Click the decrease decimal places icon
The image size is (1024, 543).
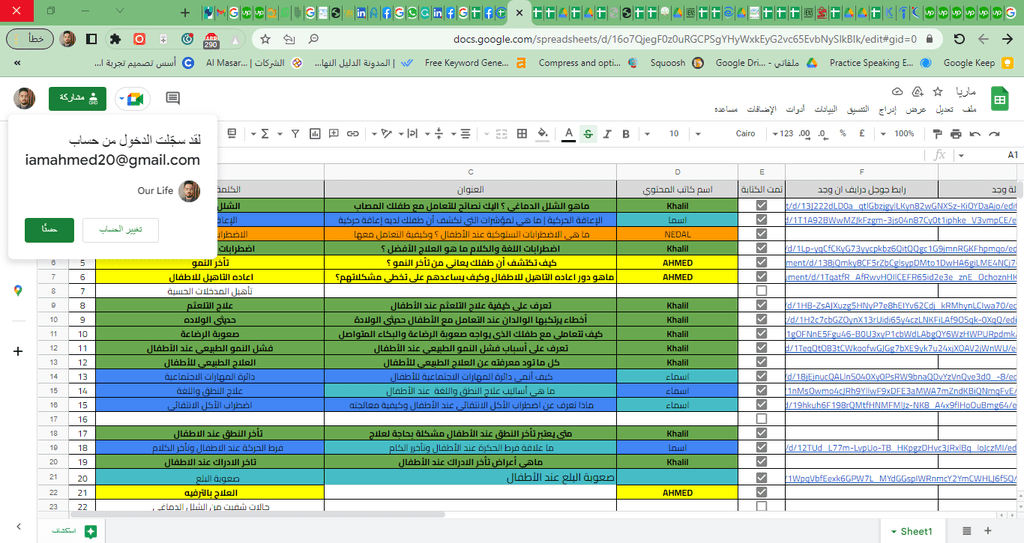pyautogui.click(x=823, y=134)
